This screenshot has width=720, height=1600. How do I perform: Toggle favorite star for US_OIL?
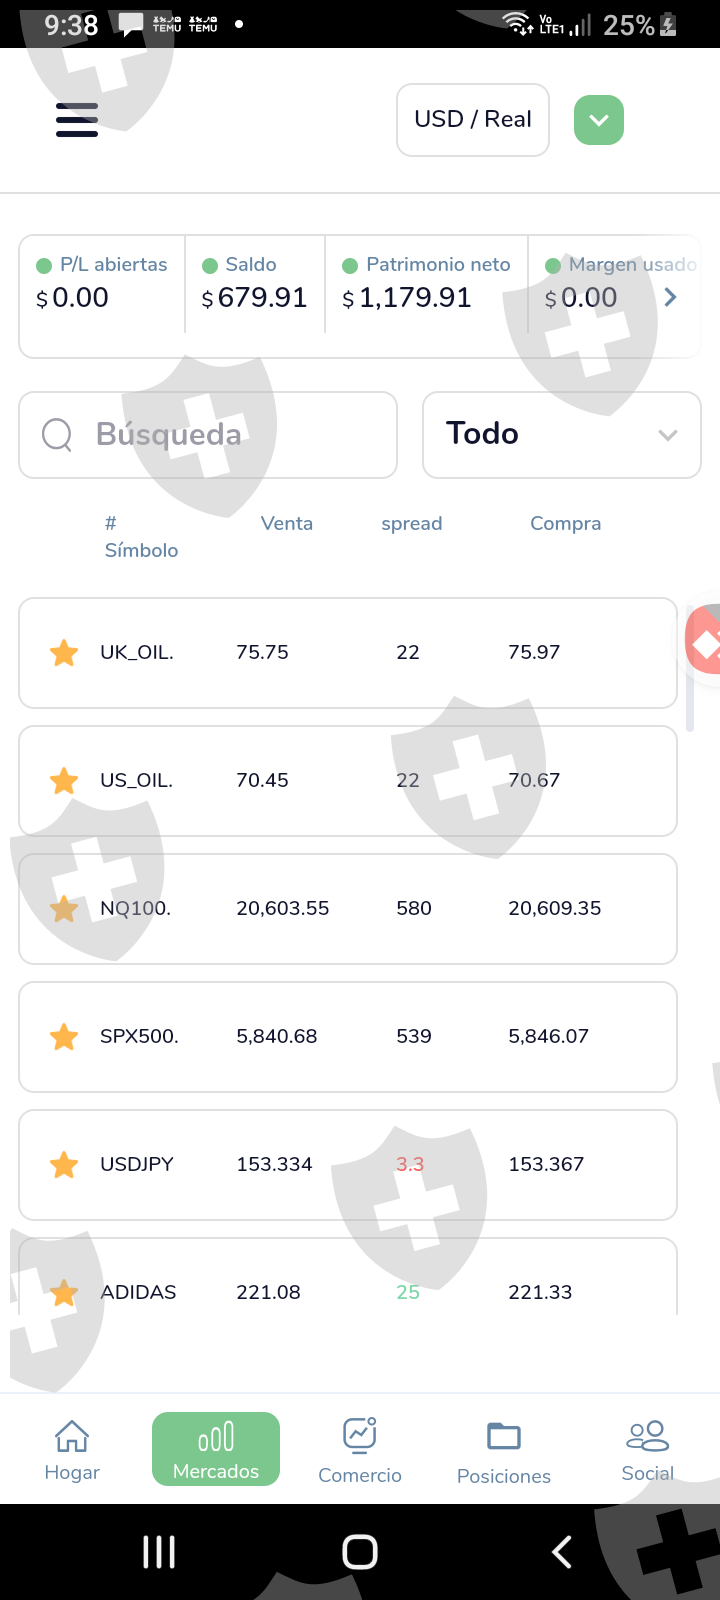pos(64,781)
